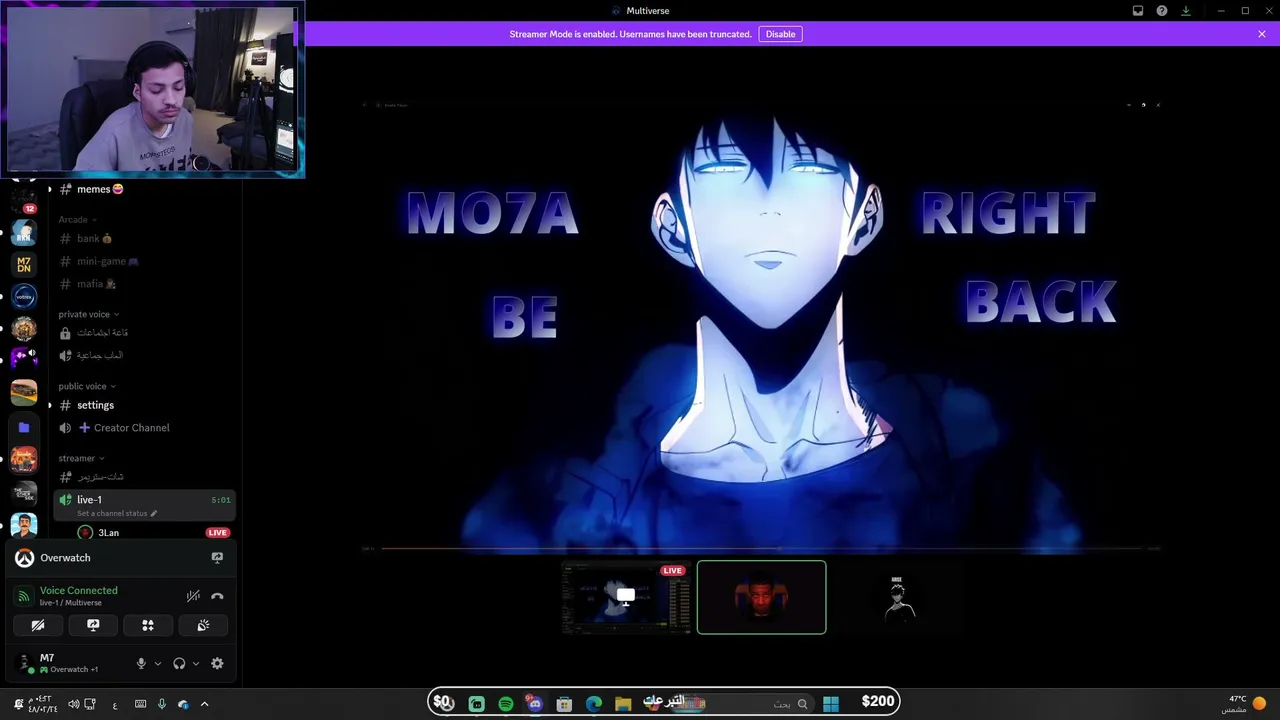
Task: Open Spotify from the taskbar
Action: (x=506, y=704)
